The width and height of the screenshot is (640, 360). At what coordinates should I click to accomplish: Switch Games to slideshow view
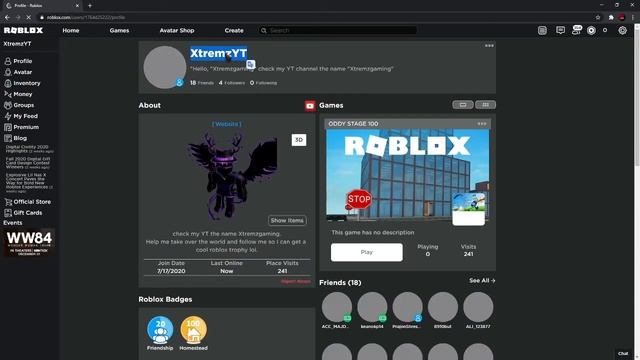click(x=463, y=105)
